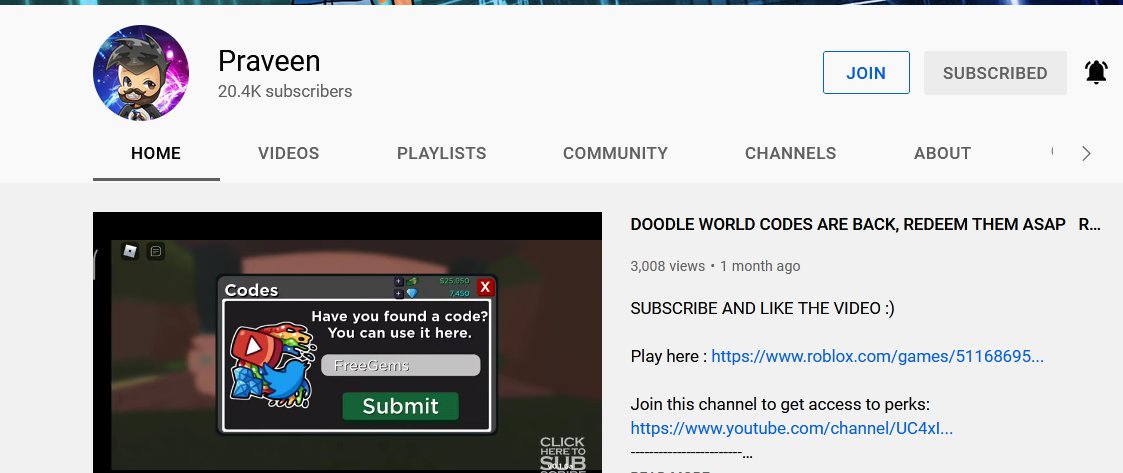Image resolution: width=1123 pixels, height=473 pixels.
Task: Click the chat icon in video thumbnail
Action: [x=156, y=251]
